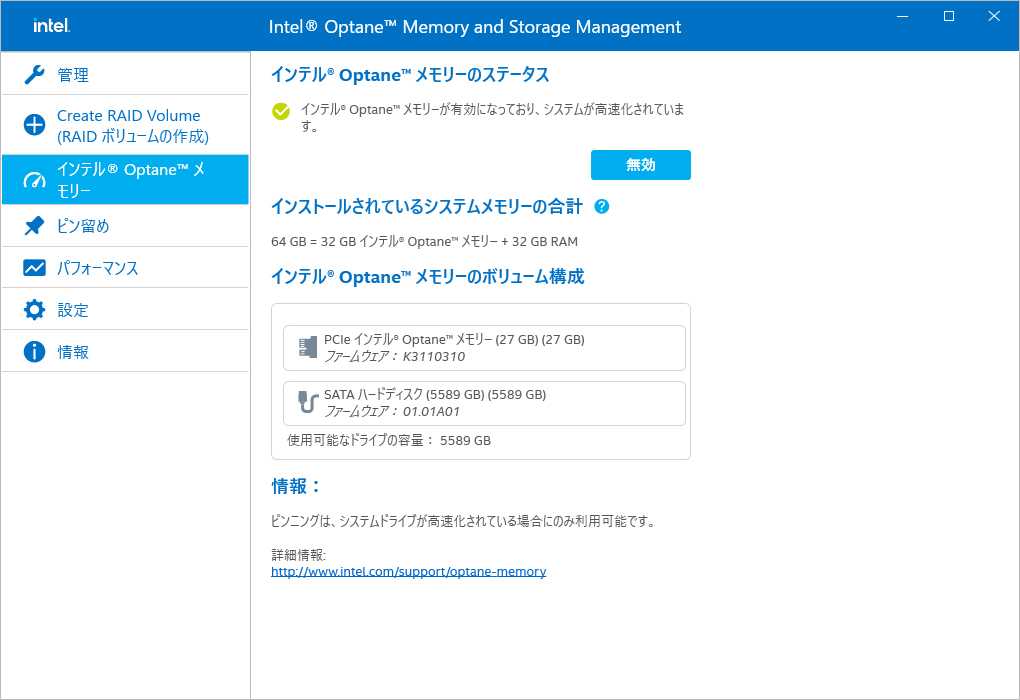This screenshot has width=1020, height=700.
Task: Close the Optane management window
Action: pyautogui.click(x=993, y=16)
